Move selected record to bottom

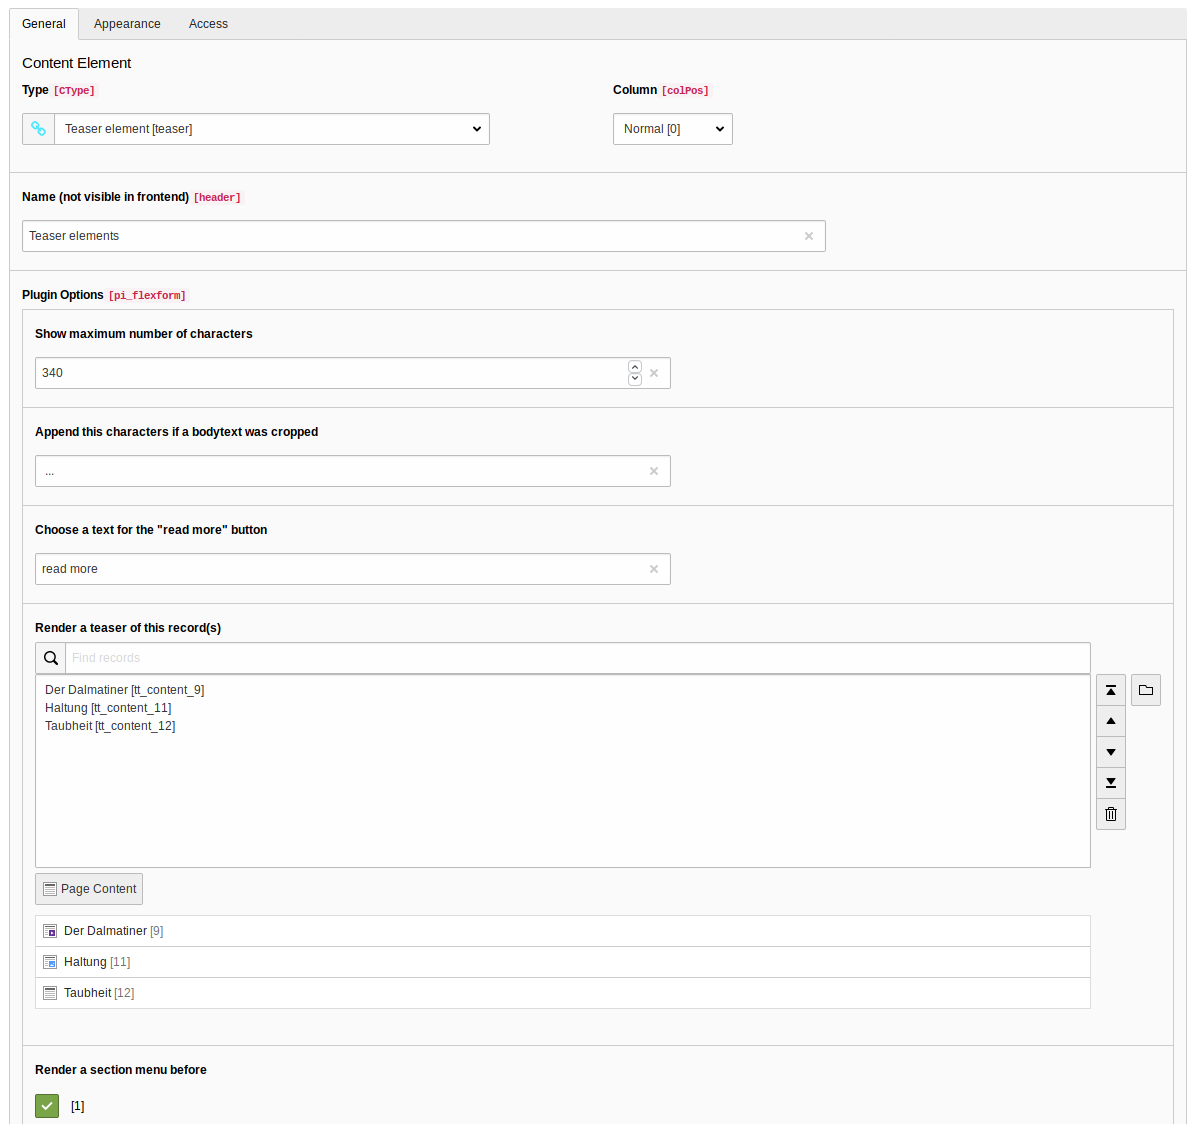(x=1111, y=783)
